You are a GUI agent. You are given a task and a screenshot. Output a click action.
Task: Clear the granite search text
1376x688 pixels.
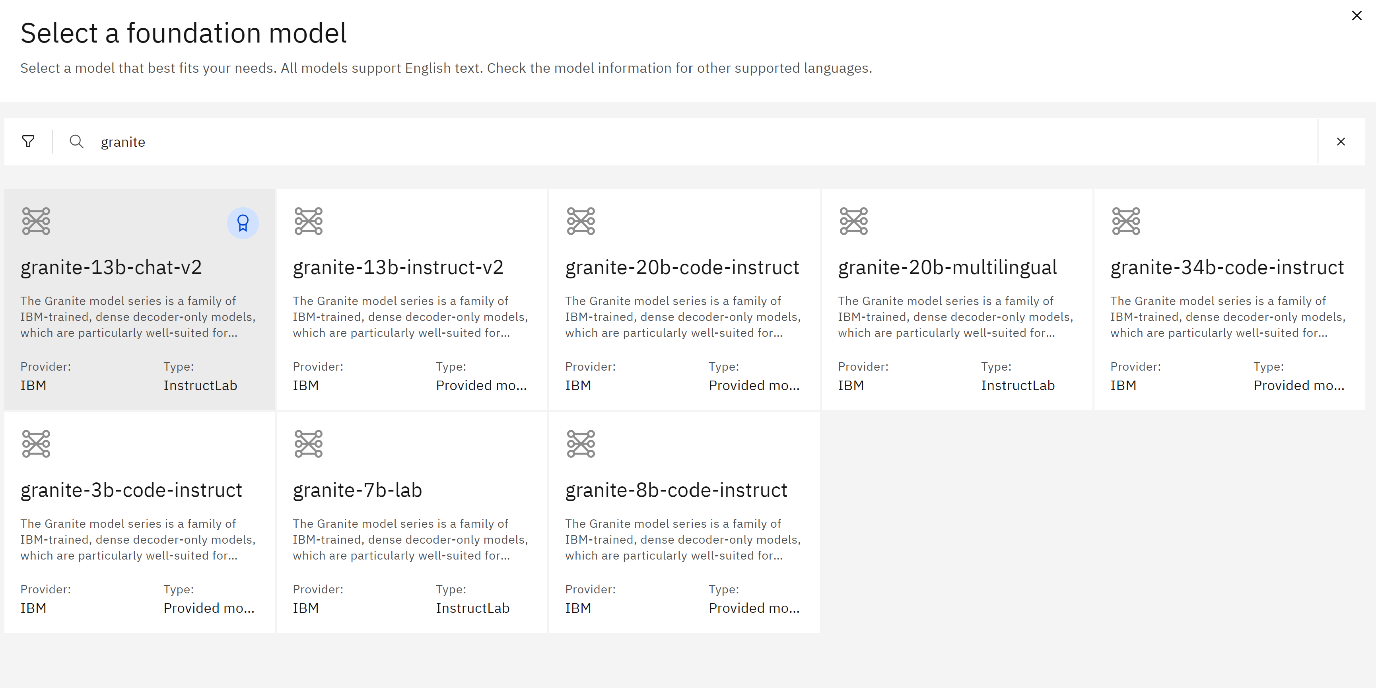[x=1341, y=142]
